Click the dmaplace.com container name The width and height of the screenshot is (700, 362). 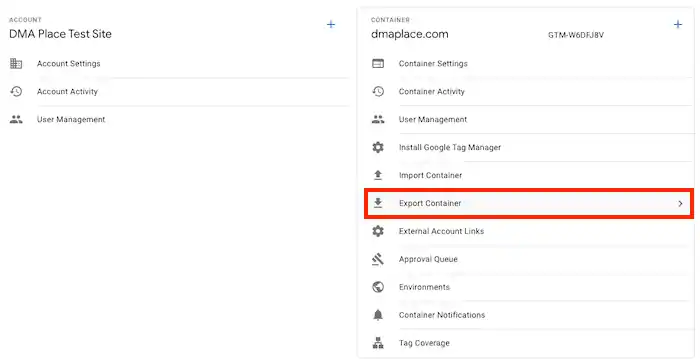tap(409, 34)
